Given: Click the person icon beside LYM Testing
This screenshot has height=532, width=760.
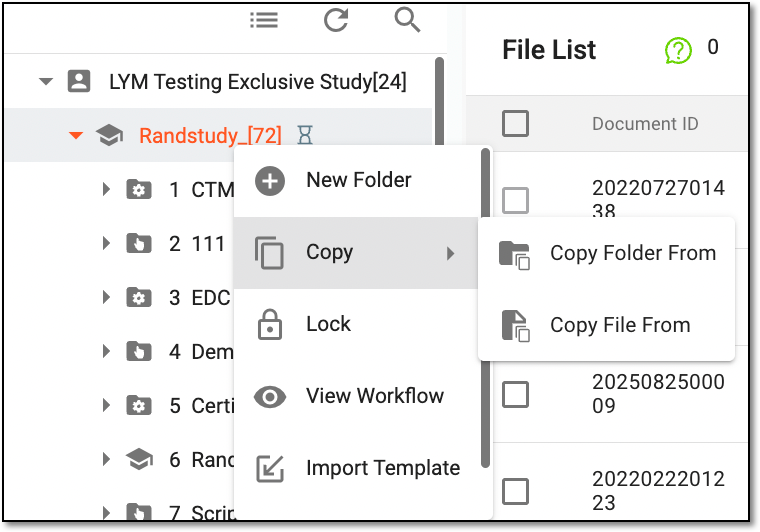Looking at the screenshot, I should point(79,81).
